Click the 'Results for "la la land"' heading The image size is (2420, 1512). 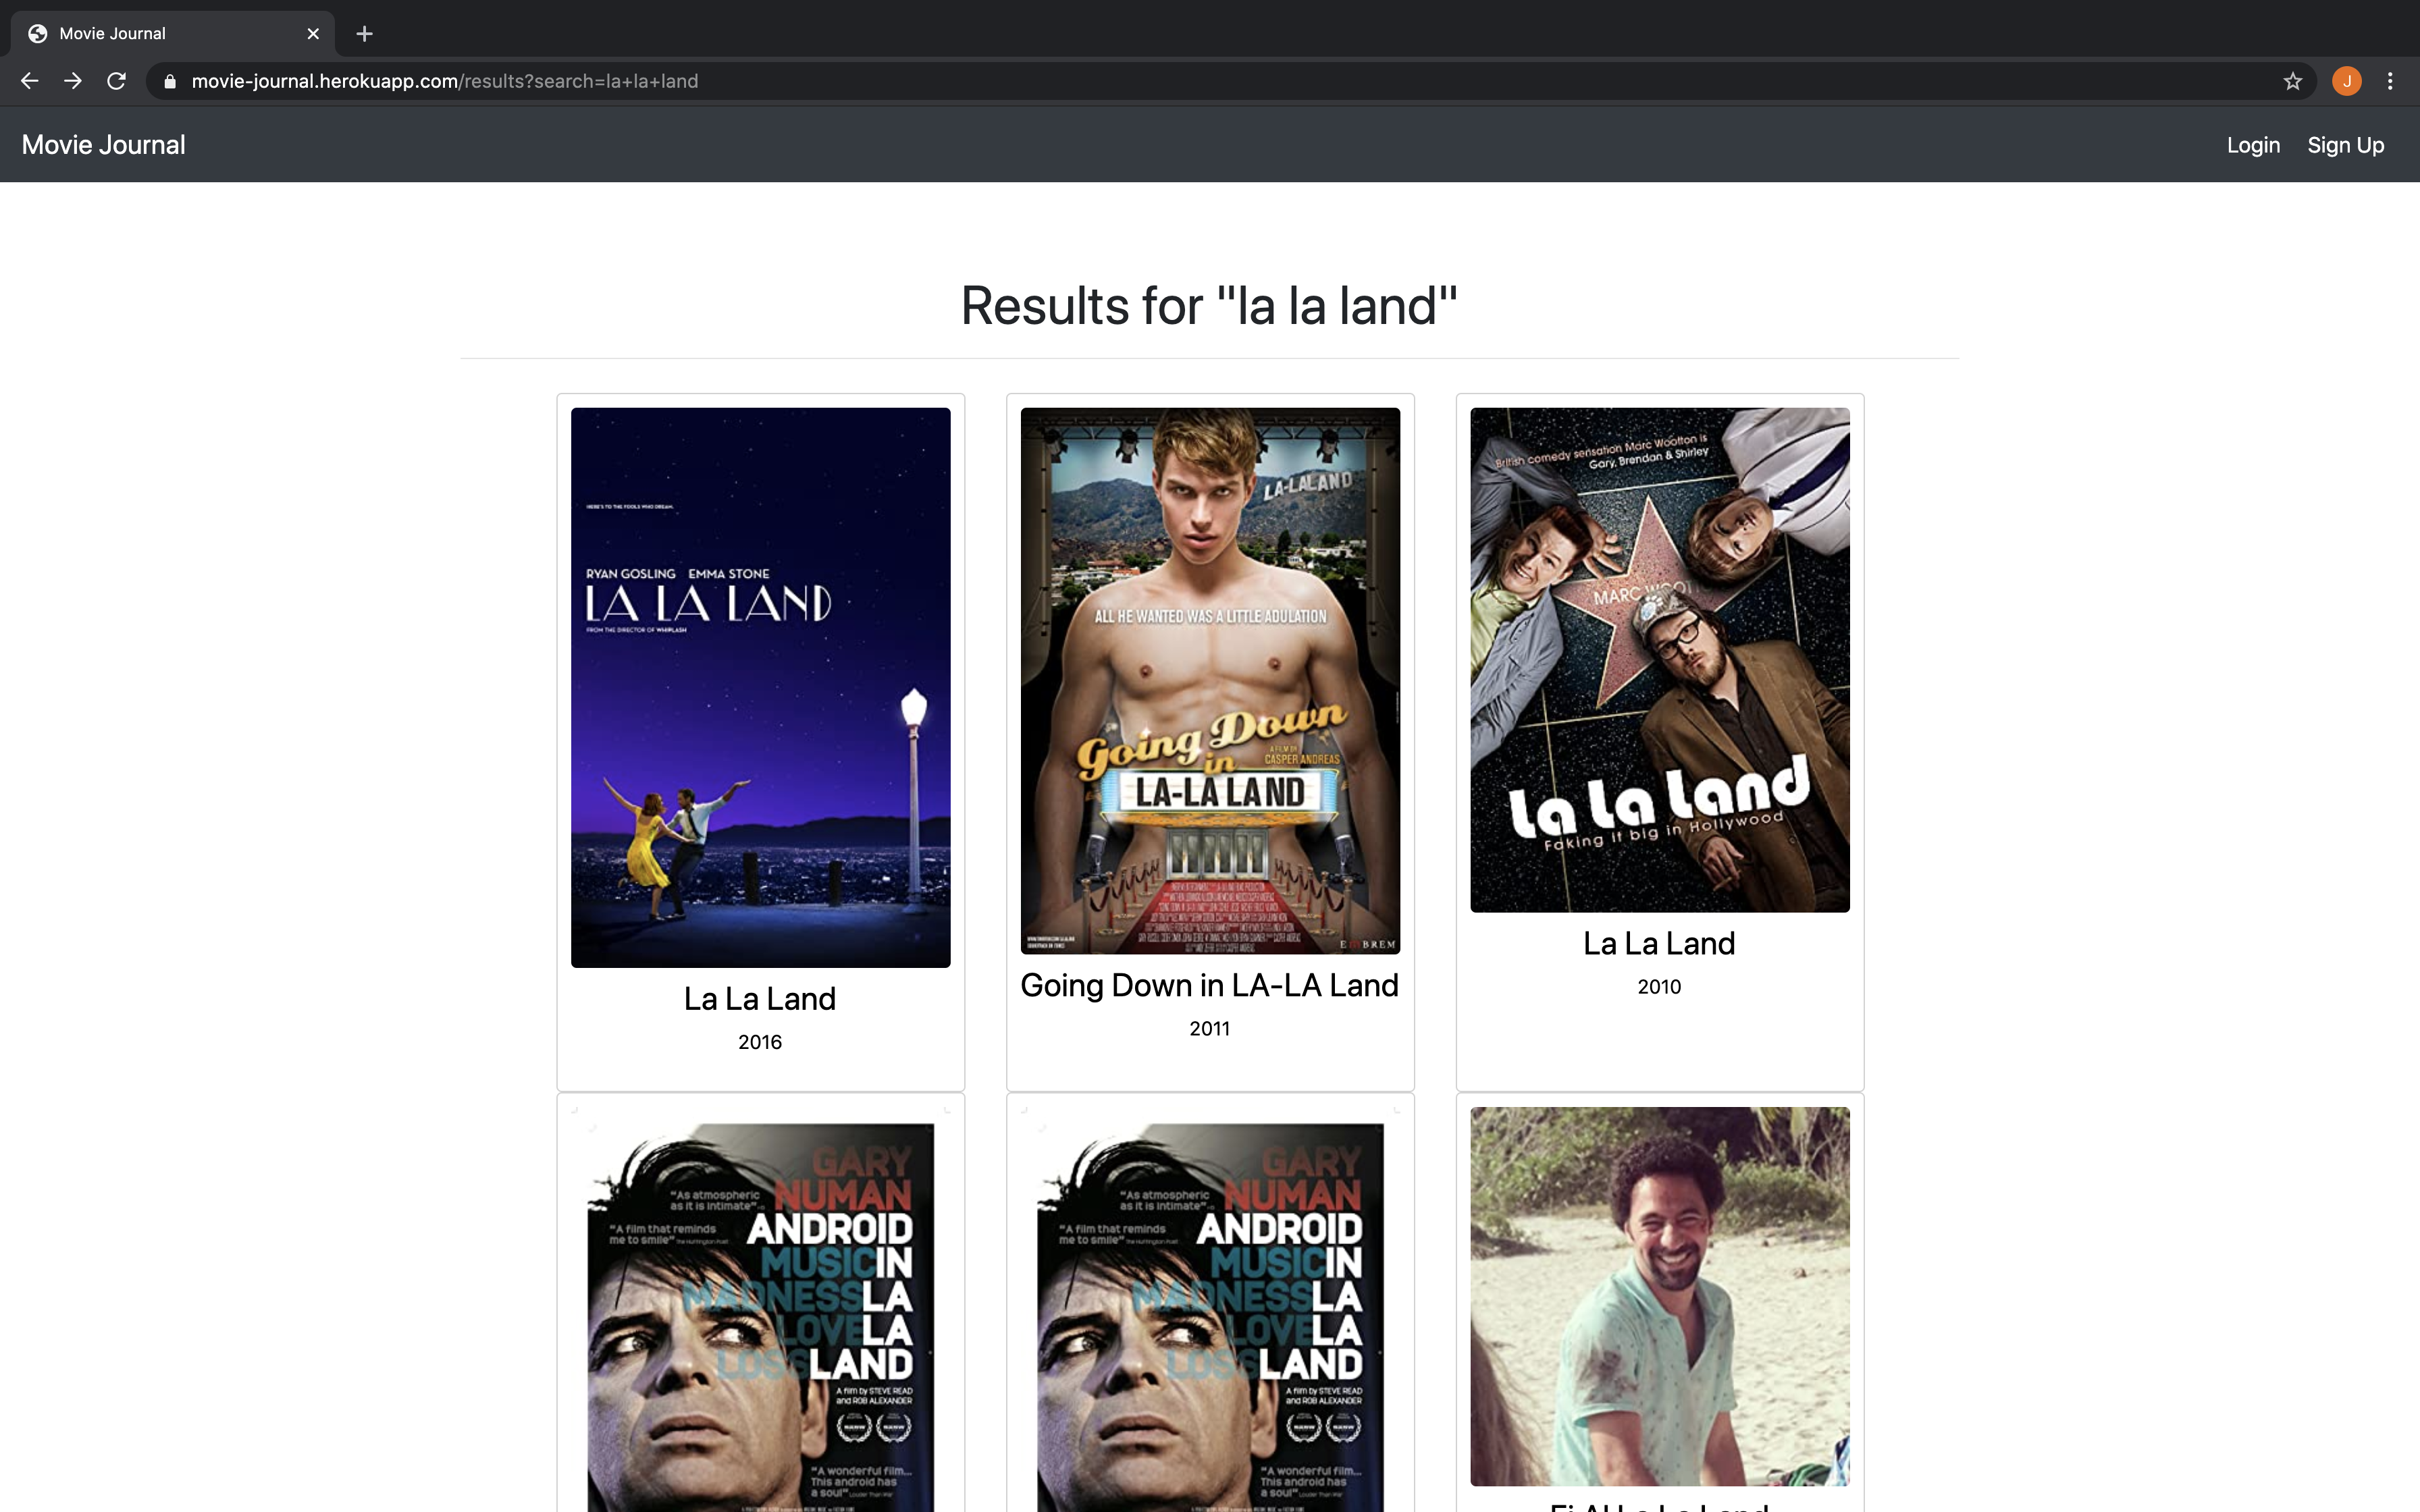[x=1209, y=305]
